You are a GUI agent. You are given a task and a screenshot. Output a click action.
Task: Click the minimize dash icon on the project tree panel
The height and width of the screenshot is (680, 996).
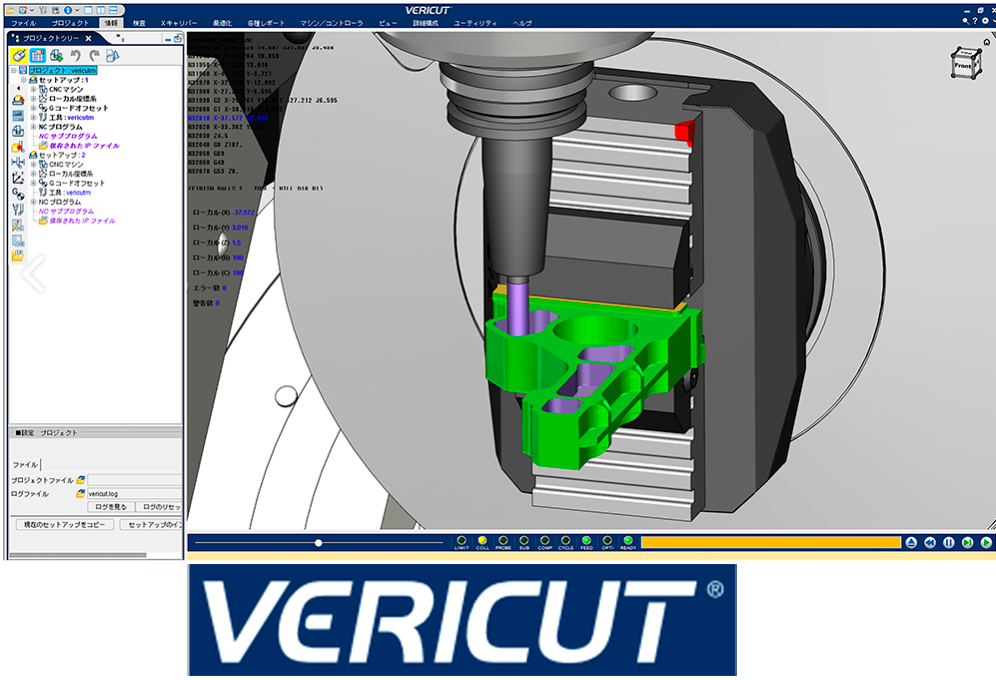click(x=168, y=39)
